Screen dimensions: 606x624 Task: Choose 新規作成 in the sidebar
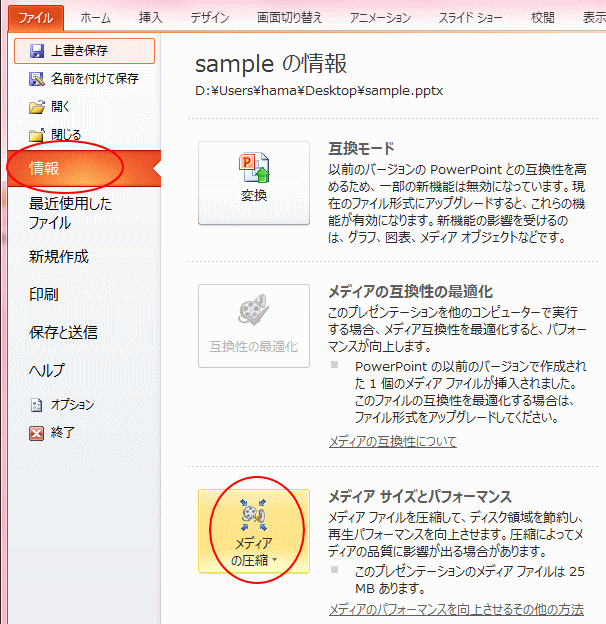(58, 257)
